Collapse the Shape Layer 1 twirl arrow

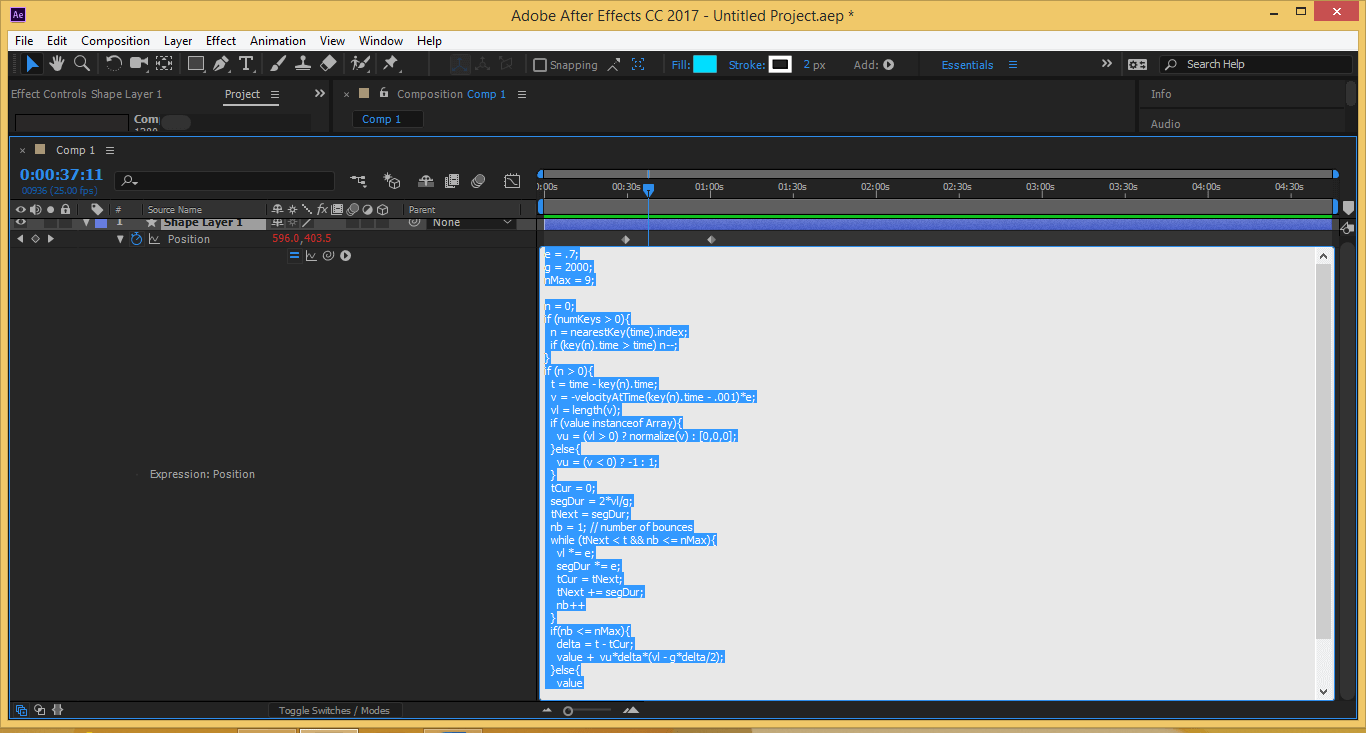88,222
